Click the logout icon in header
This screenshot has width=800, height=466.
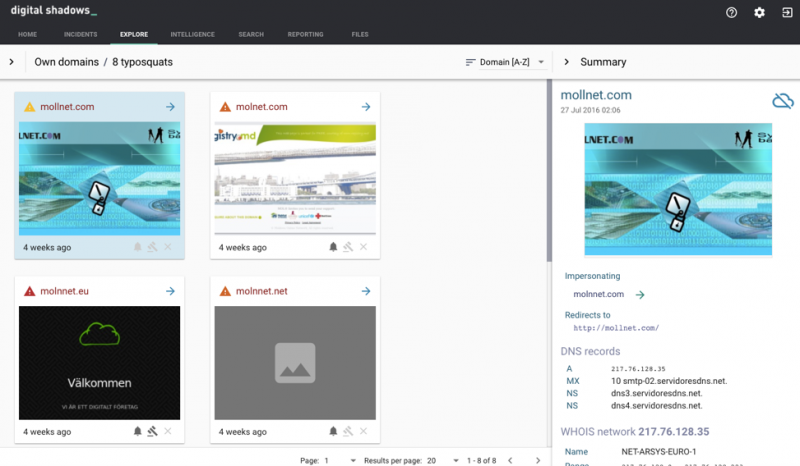(x=787, y=13)
